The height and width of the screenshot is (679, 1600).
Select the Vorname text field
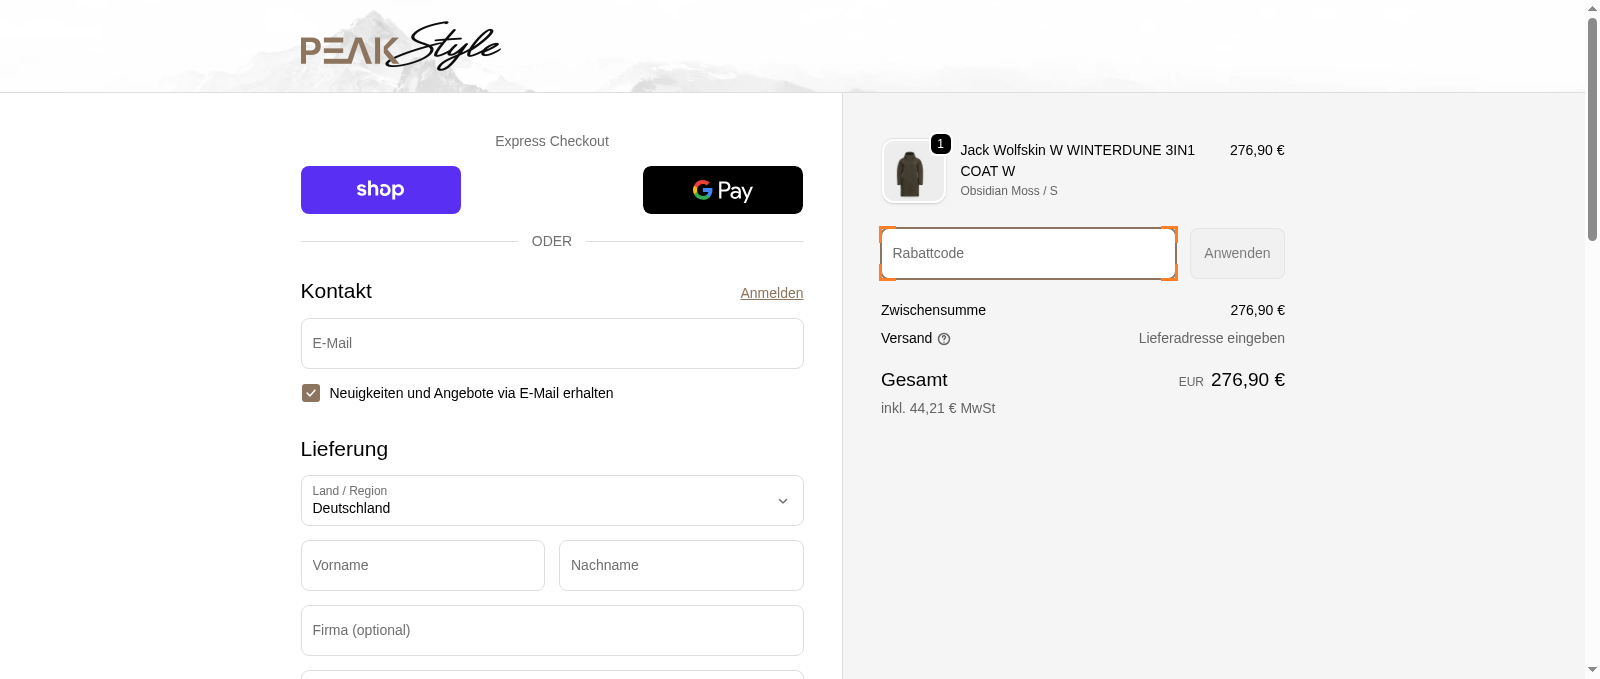click(x=422, y=565)
